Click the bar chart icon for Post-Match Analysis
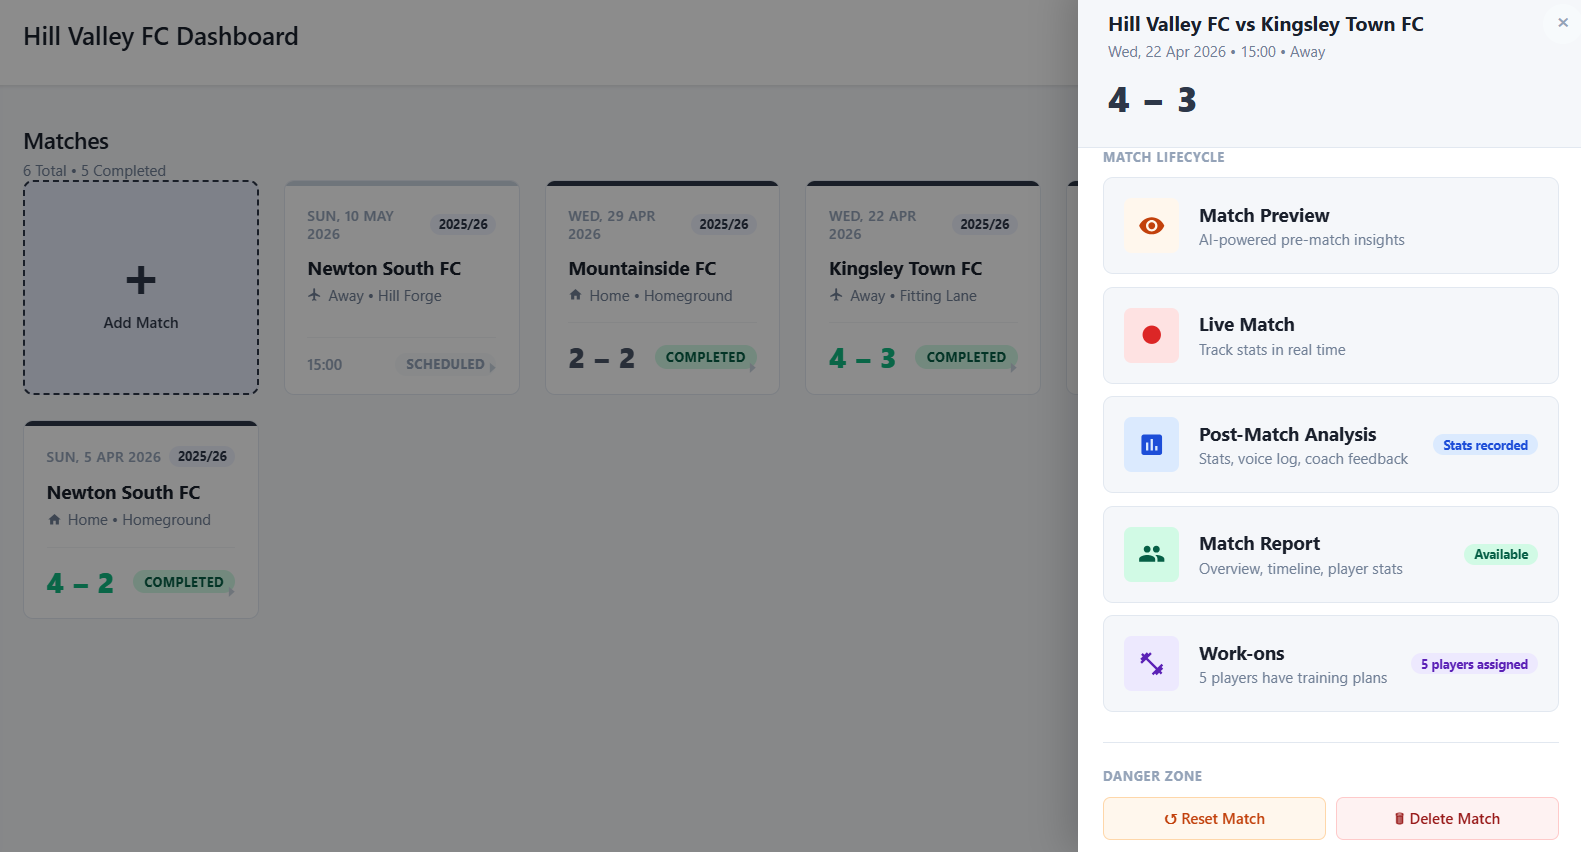The width and height of the screenshot is (1581, 852). [x=1151, y=445]
